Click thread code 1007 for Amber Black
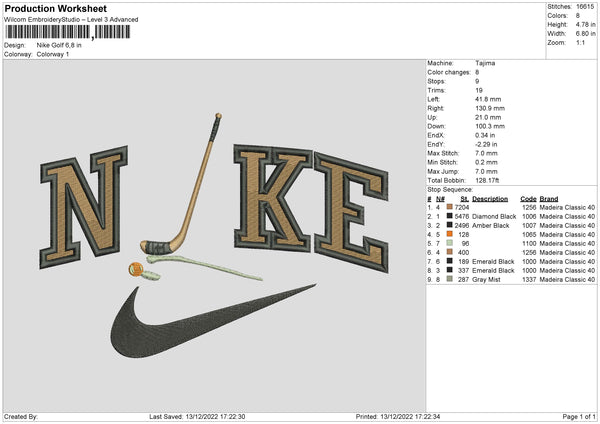 (529, 226)
